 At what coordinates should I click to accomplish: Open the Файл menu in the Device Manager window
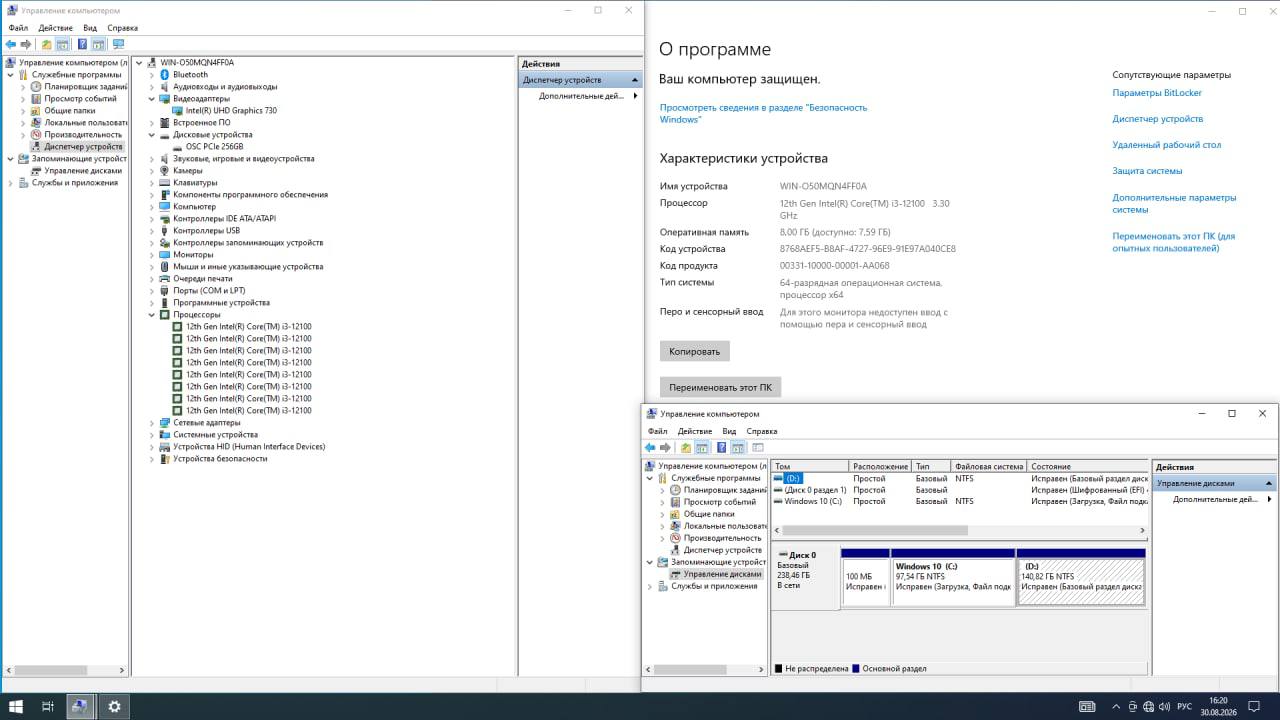pyautogui.click(x=18, y=28)
